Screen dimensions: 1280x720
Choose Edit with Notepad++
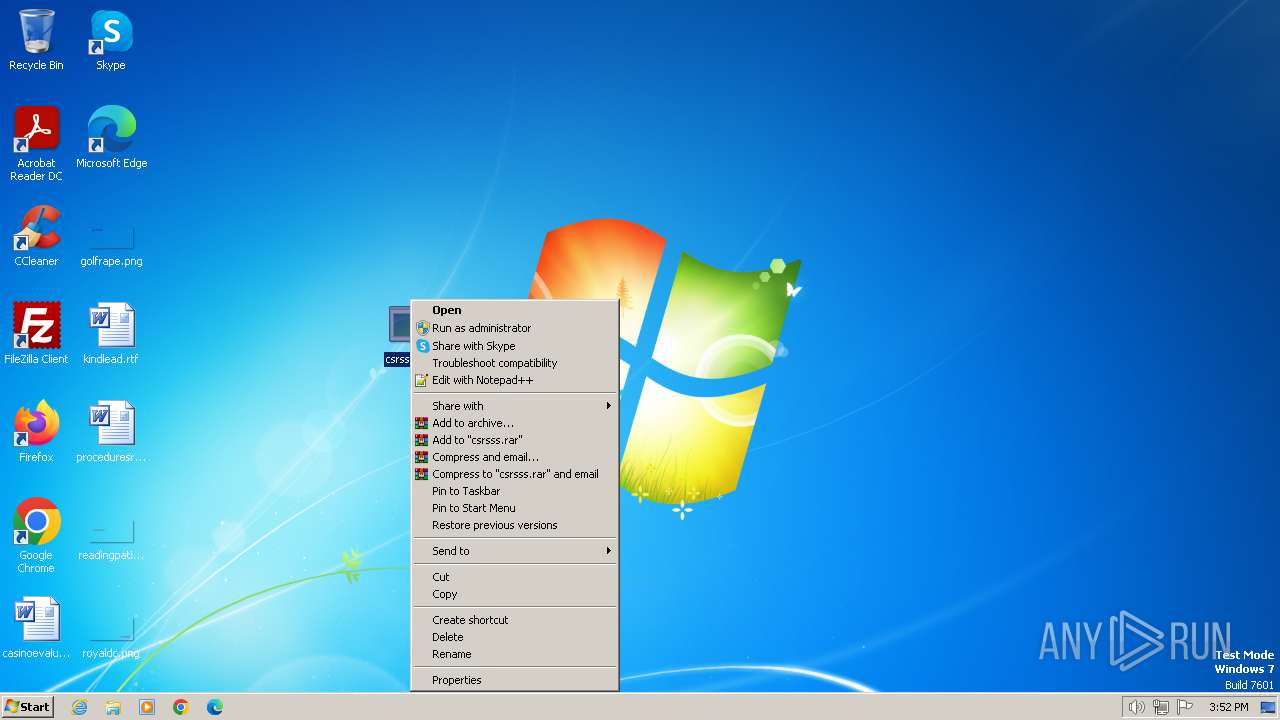514,380
